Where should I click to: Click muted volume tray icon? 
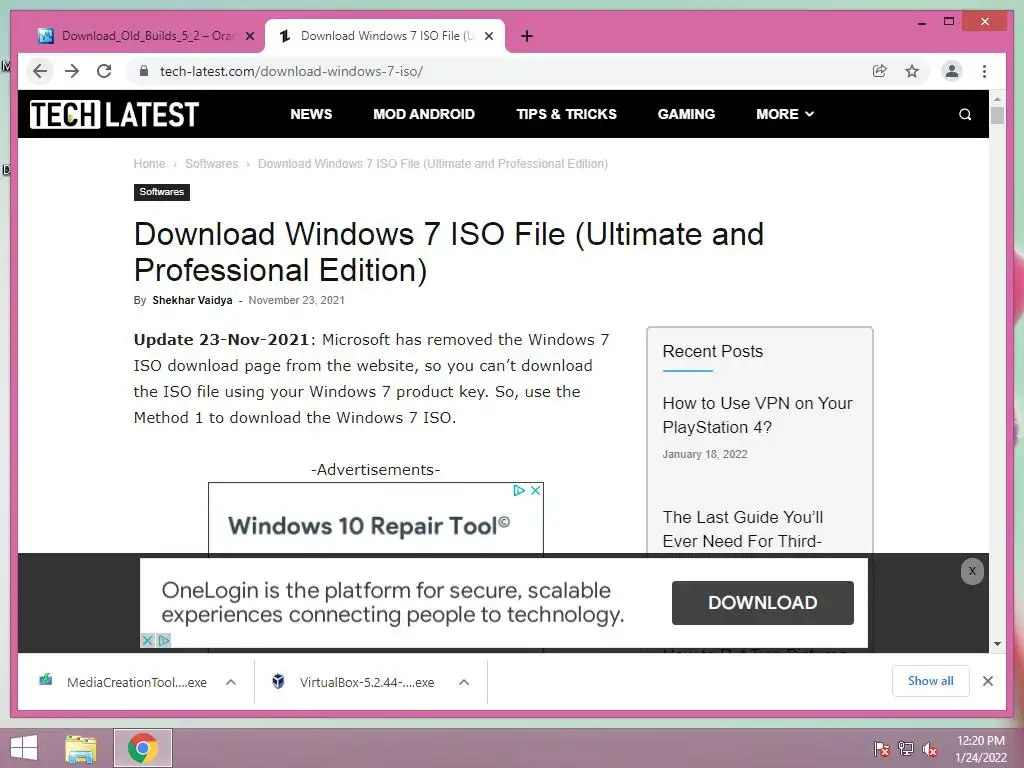coord(930,748)
